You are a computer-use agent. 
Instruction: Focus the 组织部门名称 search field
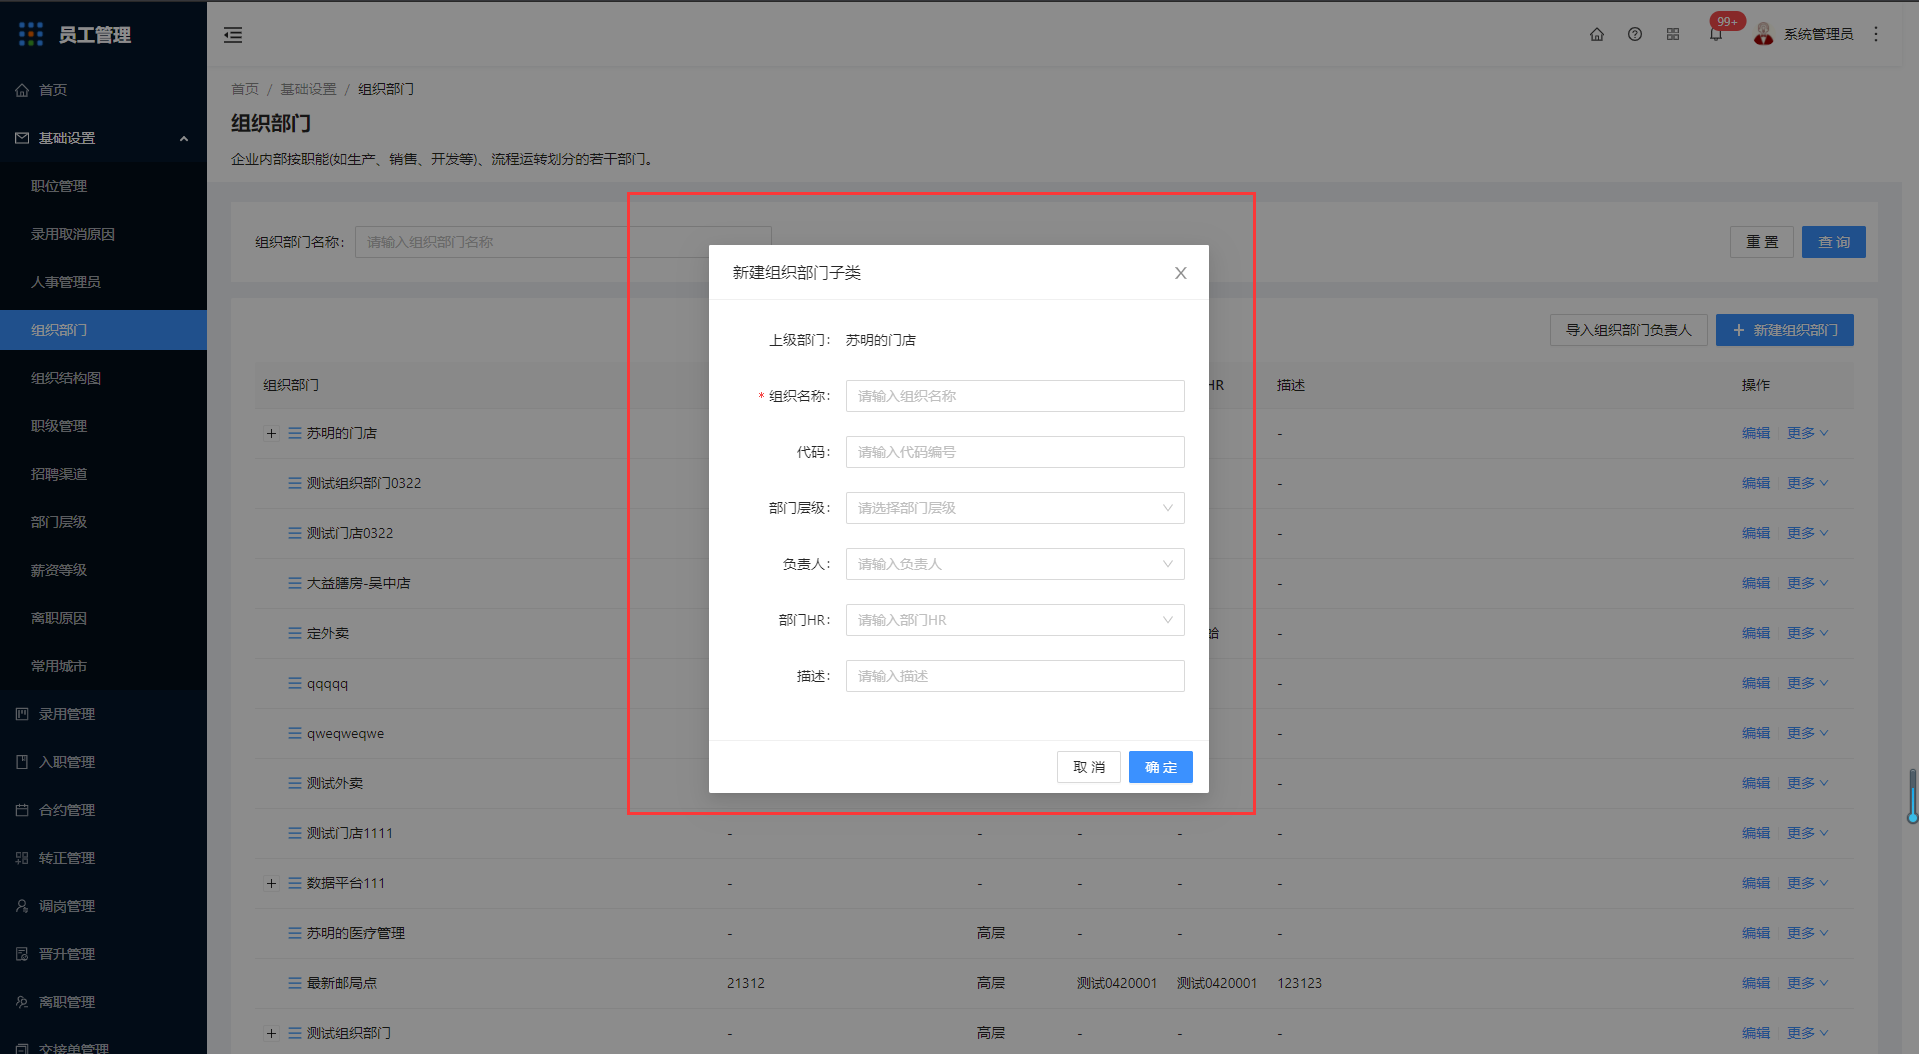click(563, 242)
